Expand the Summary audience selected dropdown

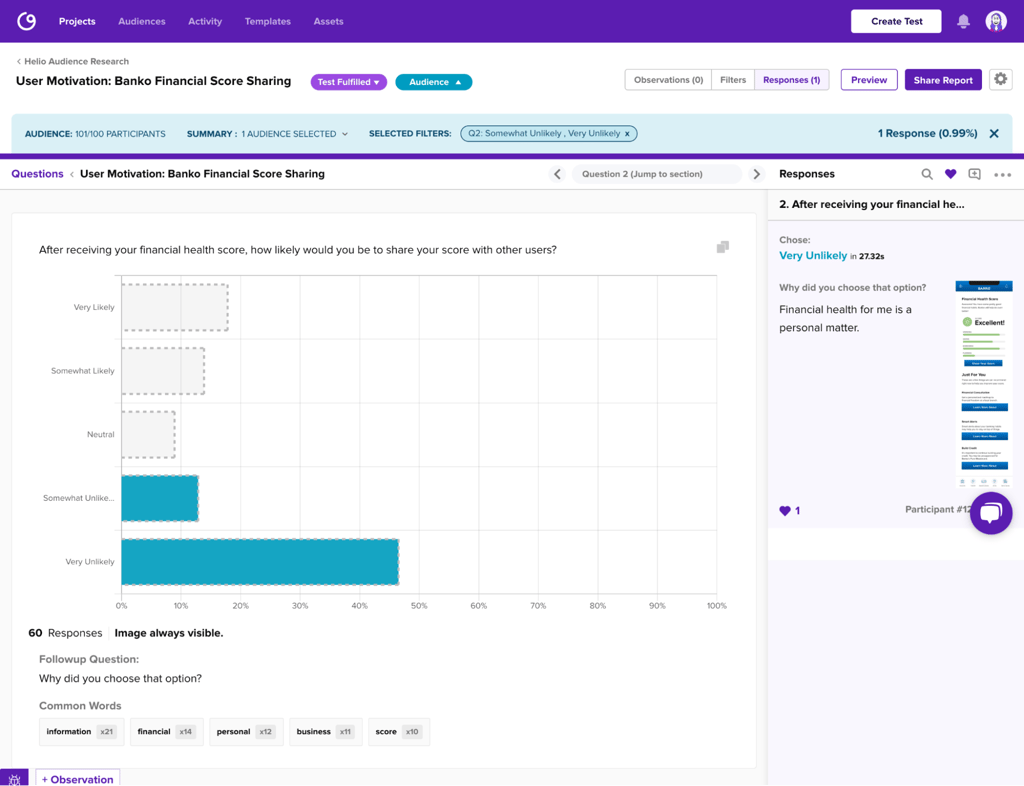coord(267,134)
